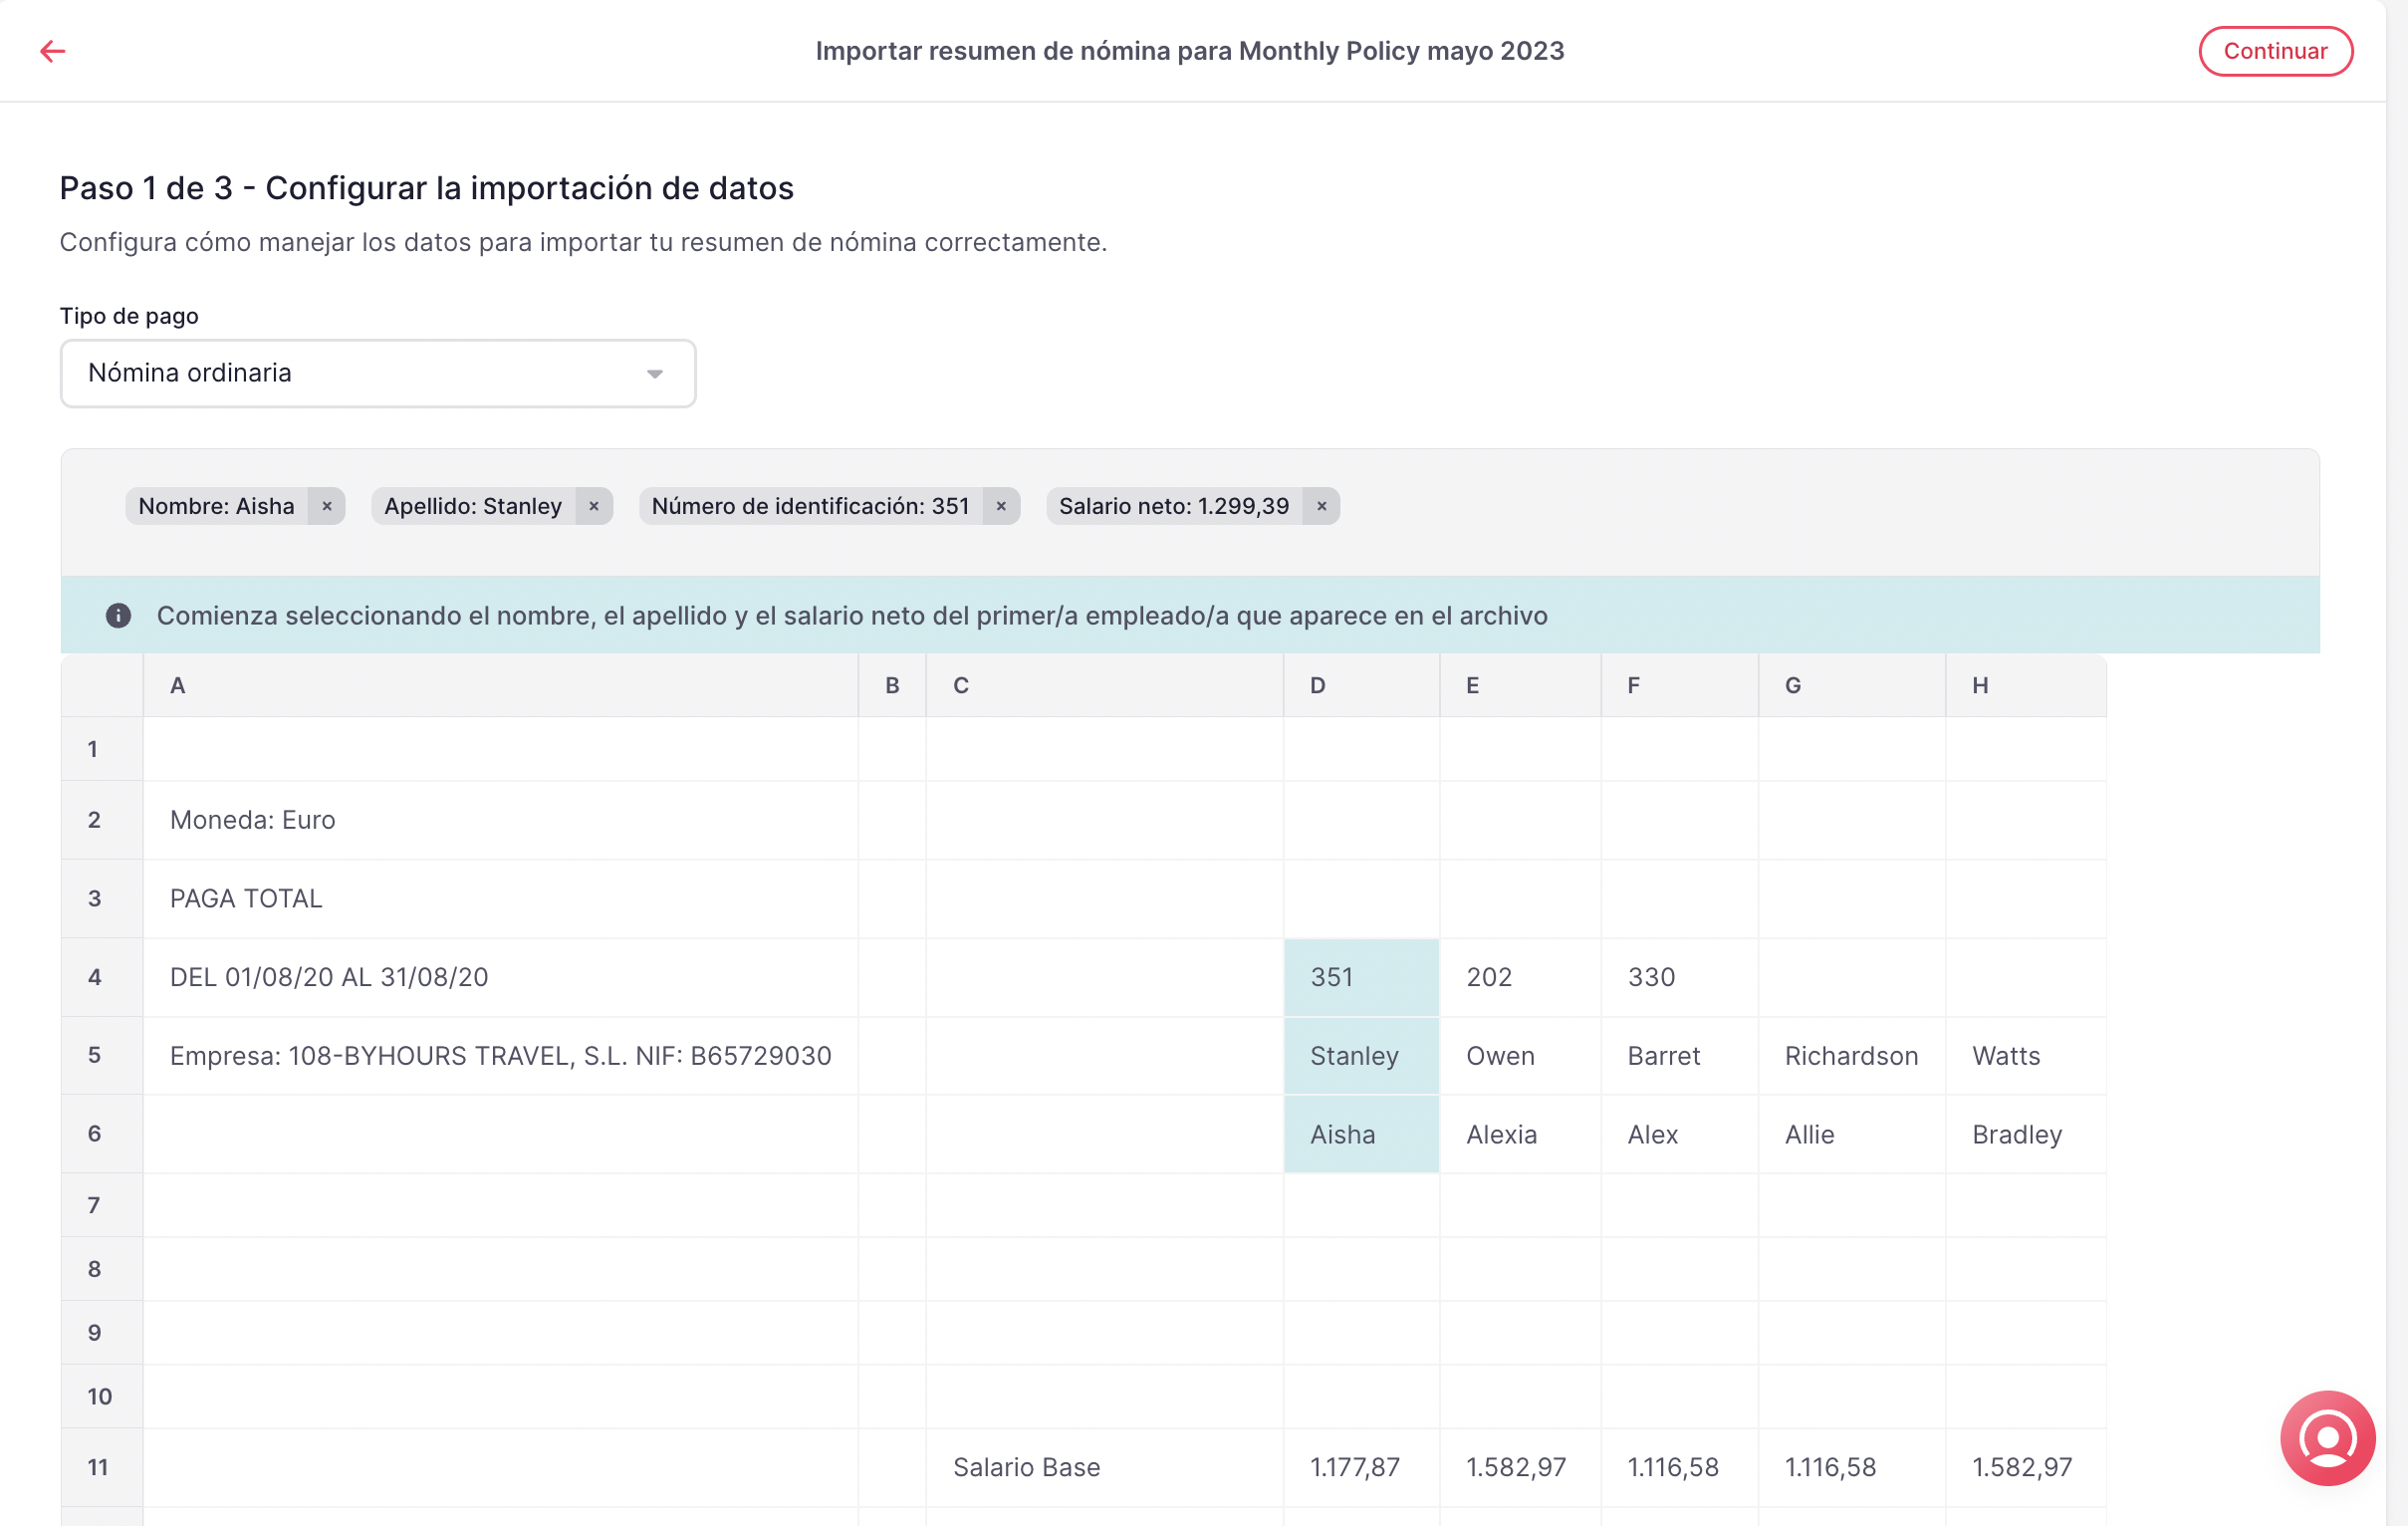Click row header 10

(102, 1396)
